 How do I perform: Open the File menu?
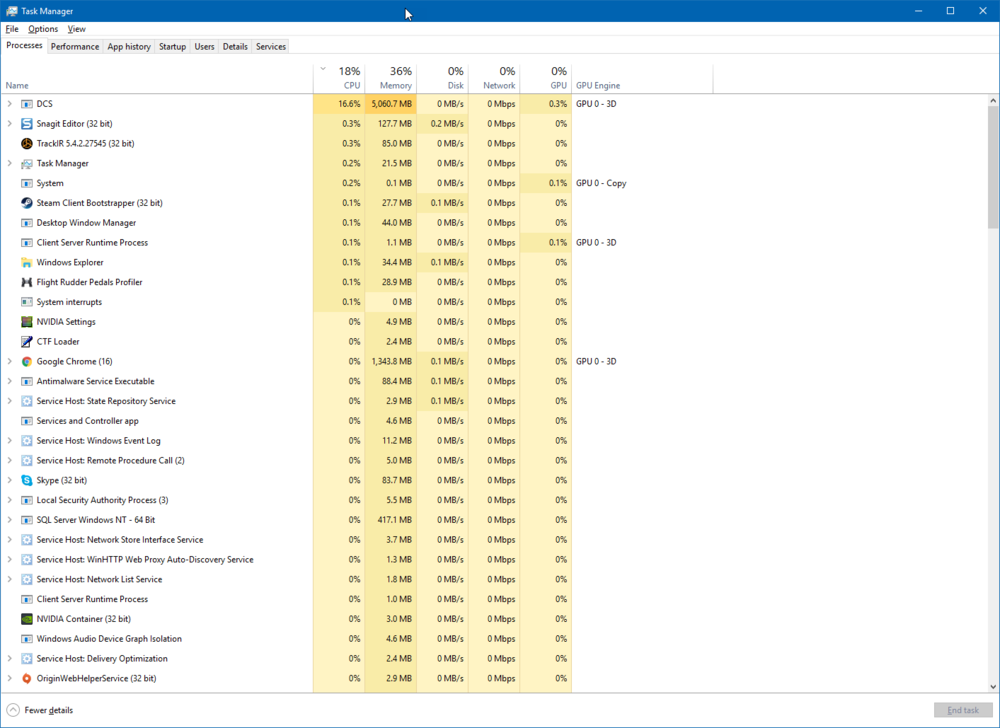point(12,29)
